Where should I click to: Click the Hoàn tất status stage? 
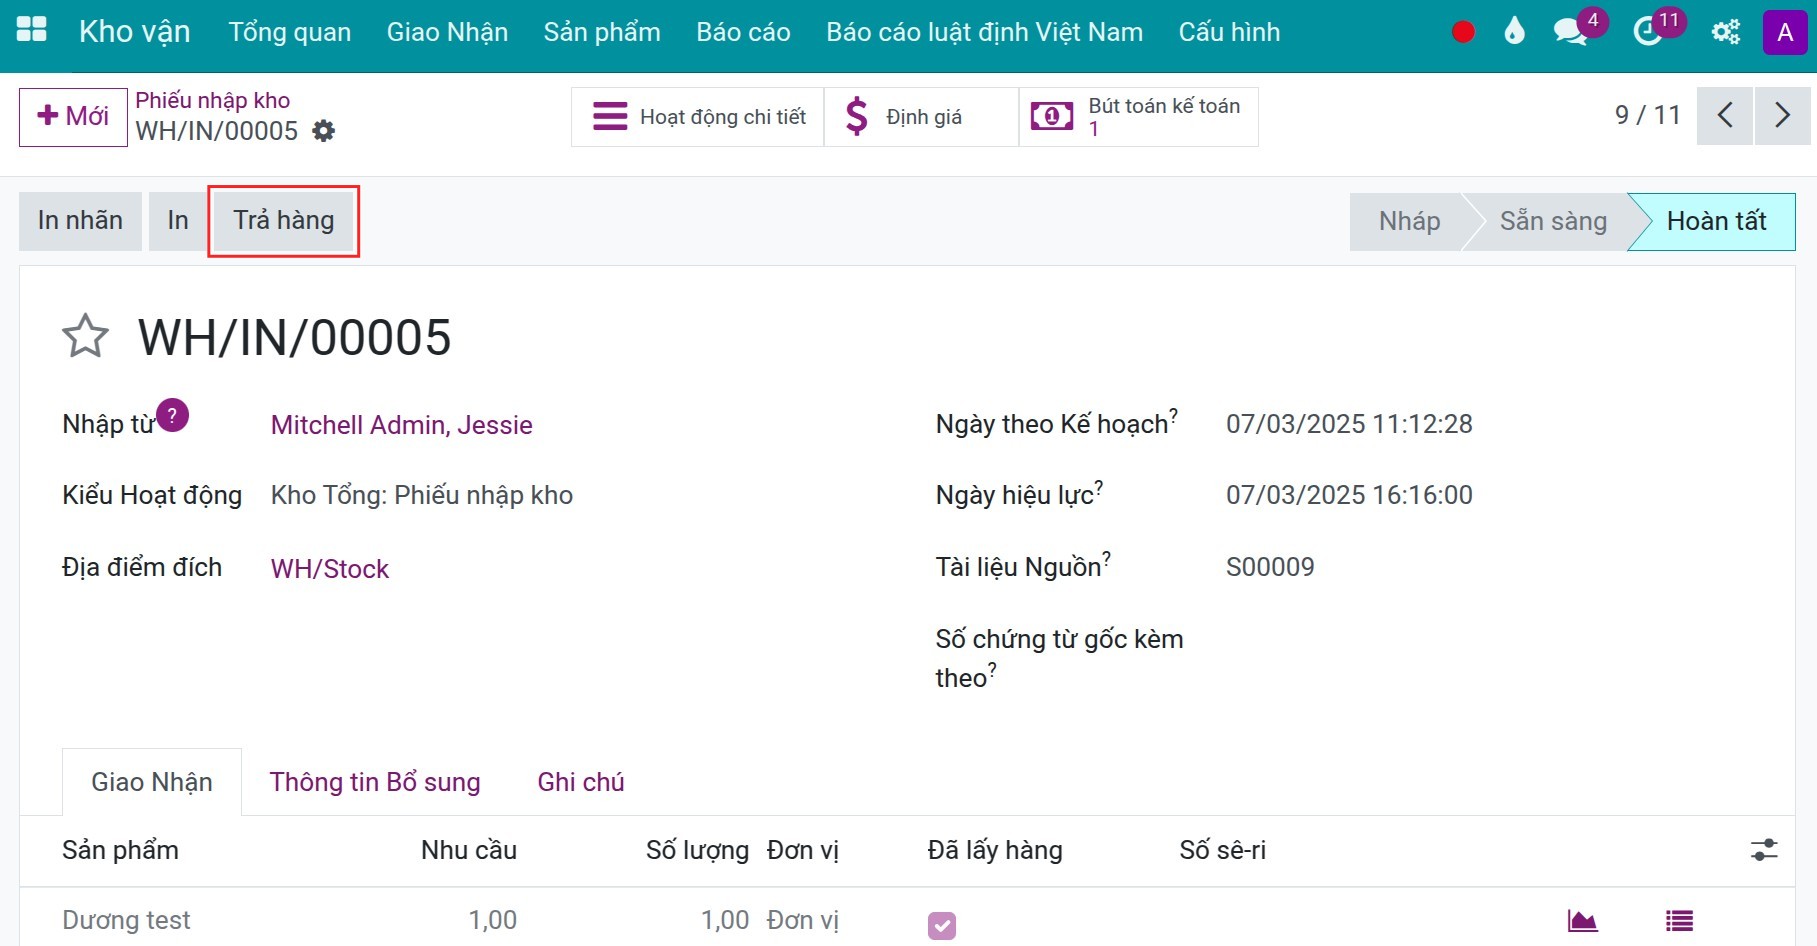click(1716, 221)
